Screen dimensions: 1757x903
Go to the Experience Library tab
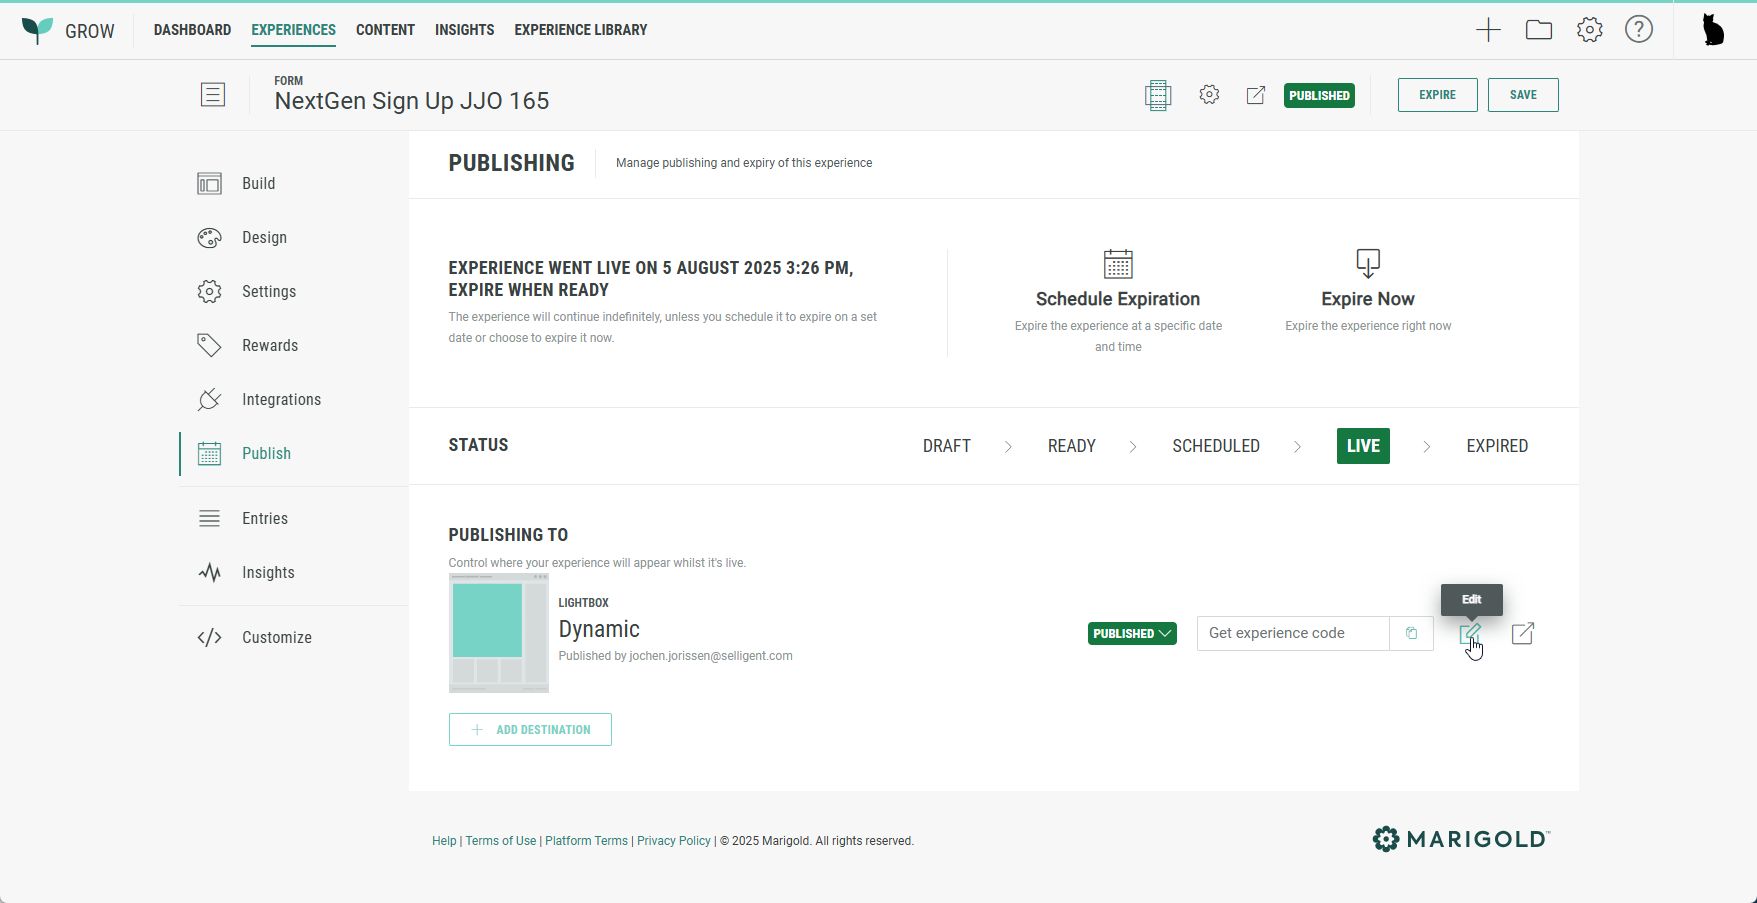(580, 30)
